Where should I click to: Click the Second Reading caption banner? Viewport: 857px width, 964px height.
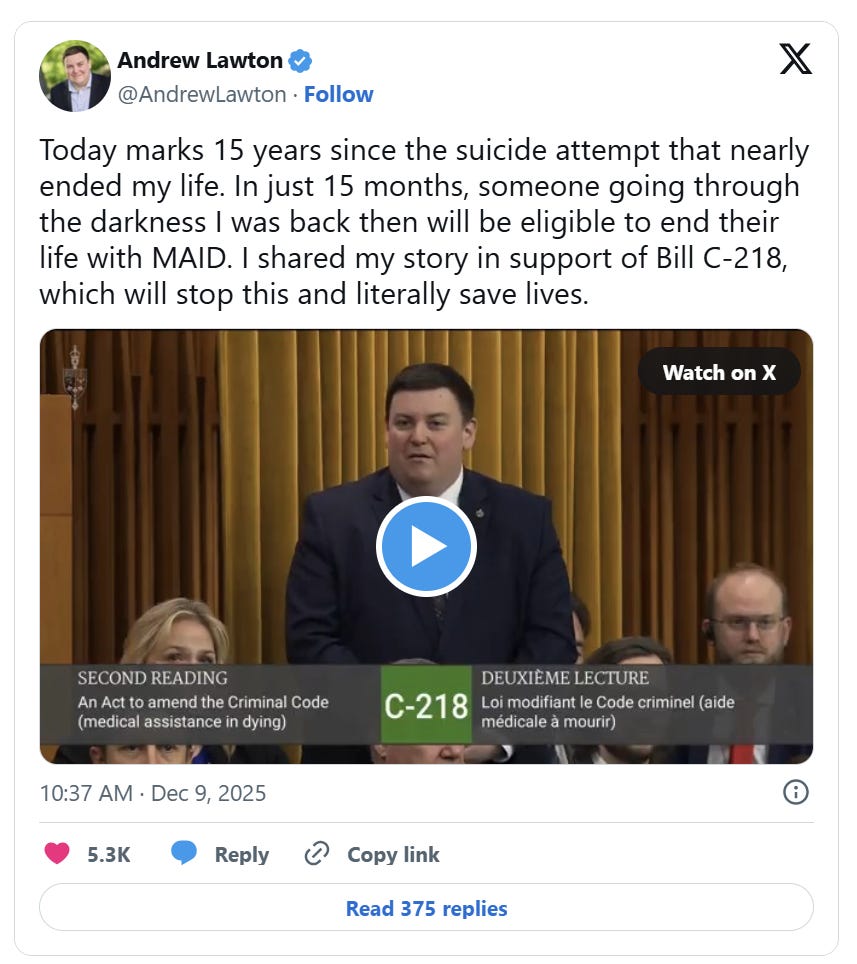pyautogui.click(x=427, y=705)
